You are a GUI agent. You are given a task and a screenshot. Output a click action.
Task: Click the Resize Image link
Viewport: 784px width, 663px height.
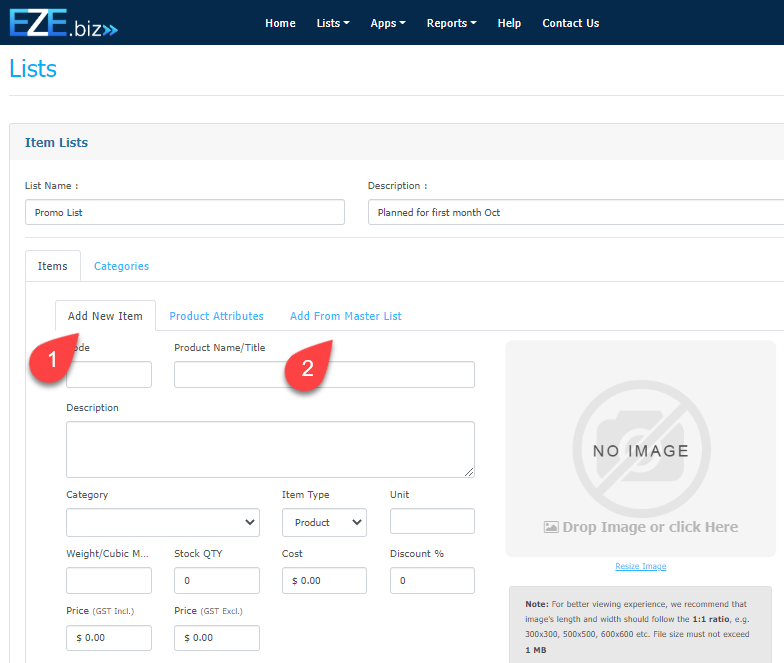640,566
